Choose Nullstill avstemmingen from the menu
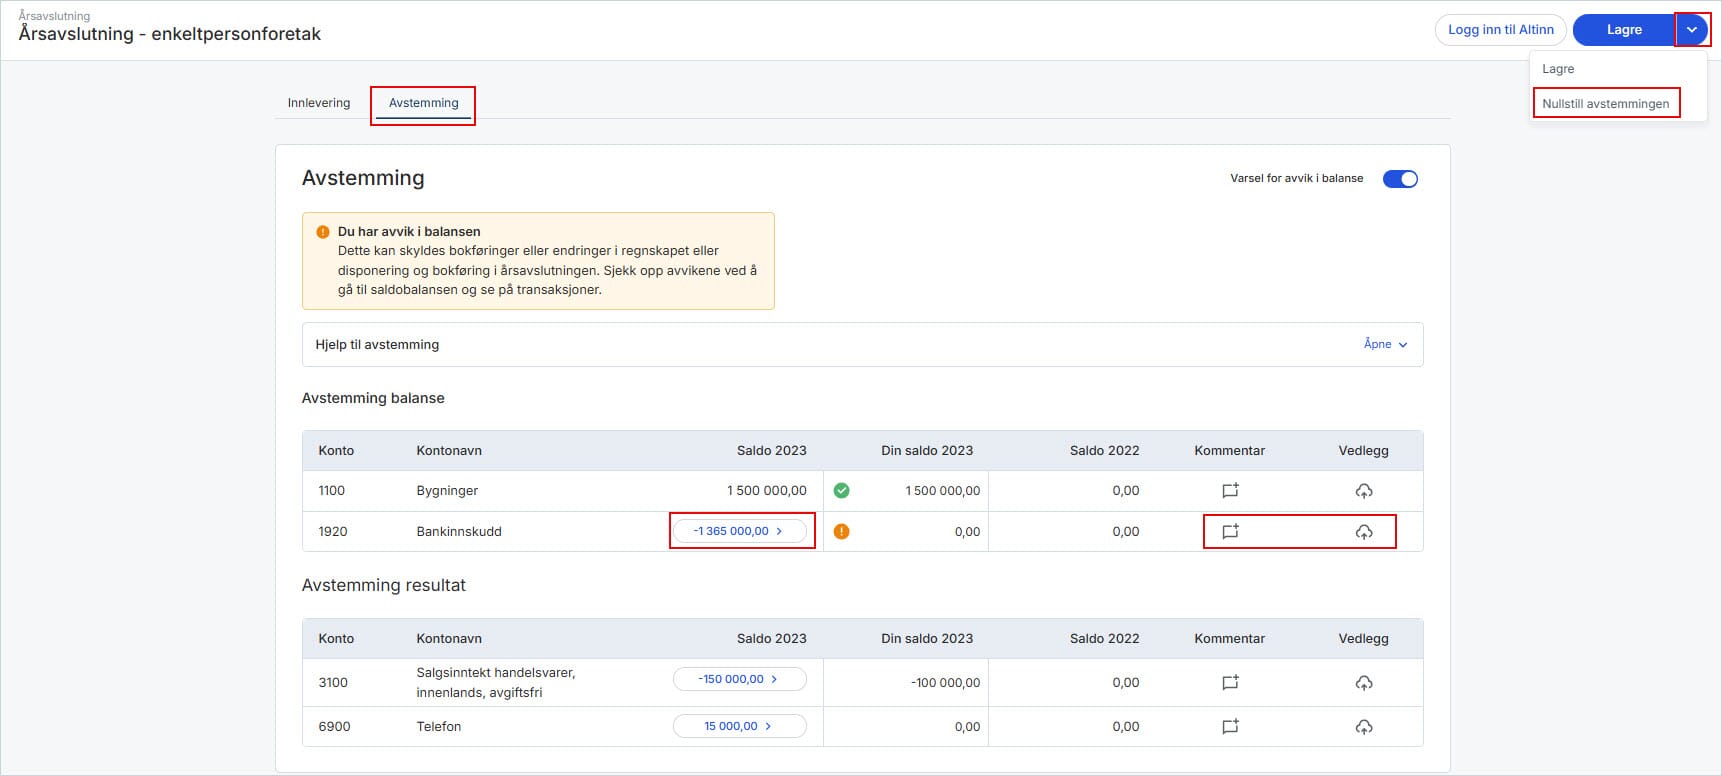Screen dimensions: 1722x776 point(1605,104)
